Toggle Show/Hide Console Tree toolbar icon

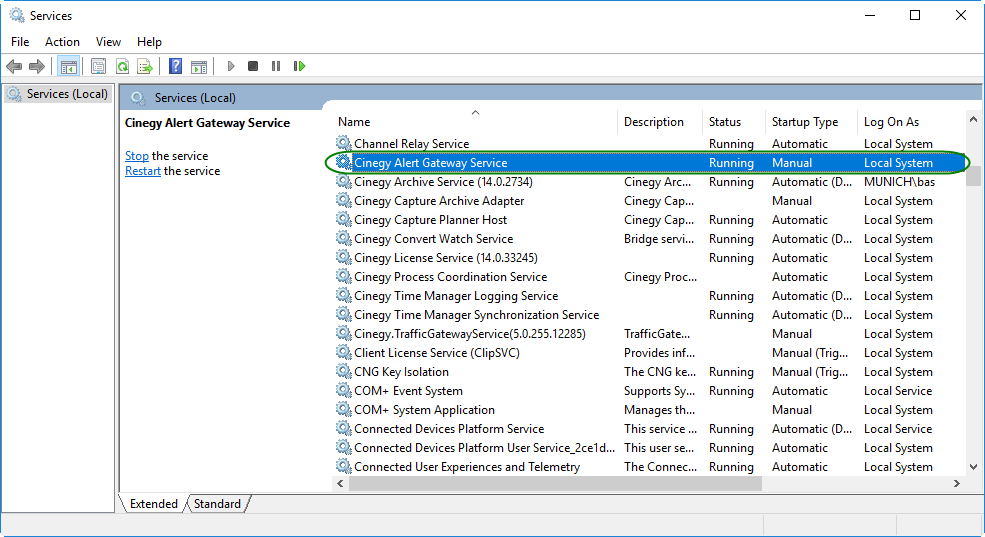click(68, 66)
